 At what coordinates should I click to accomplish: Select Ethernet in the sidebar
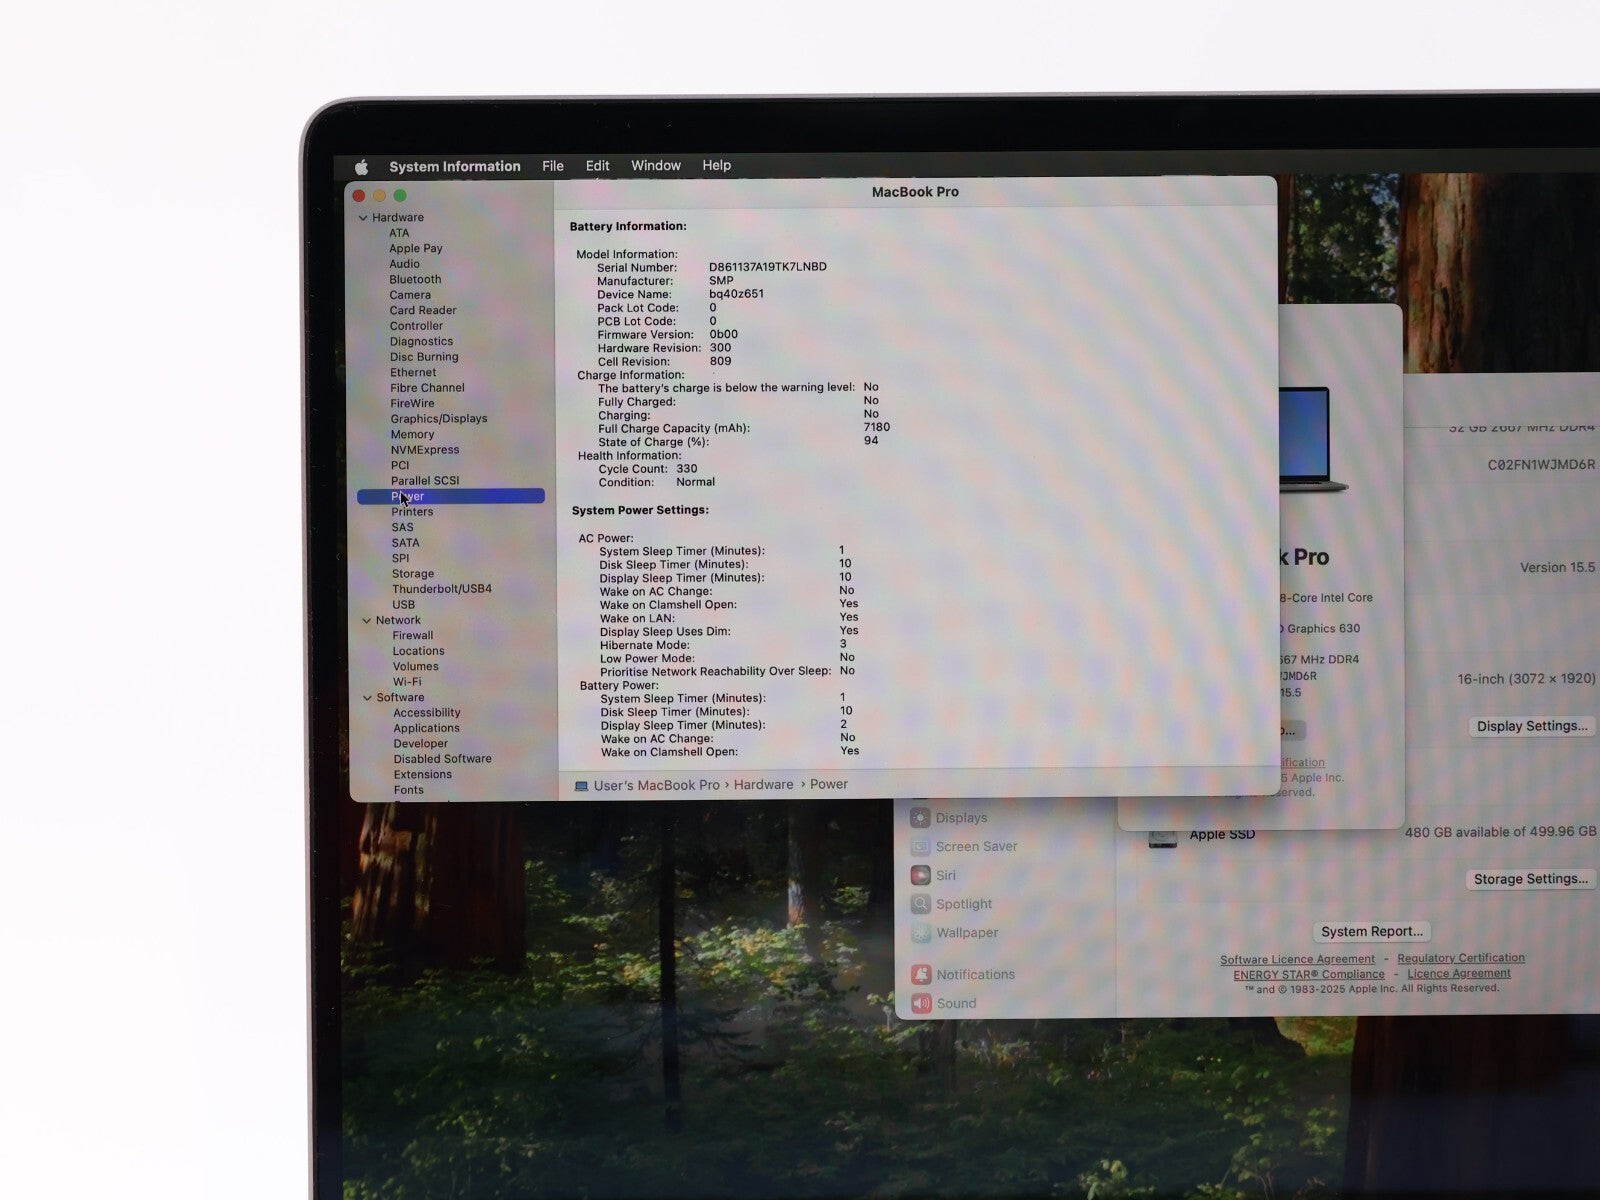(413, 372)
